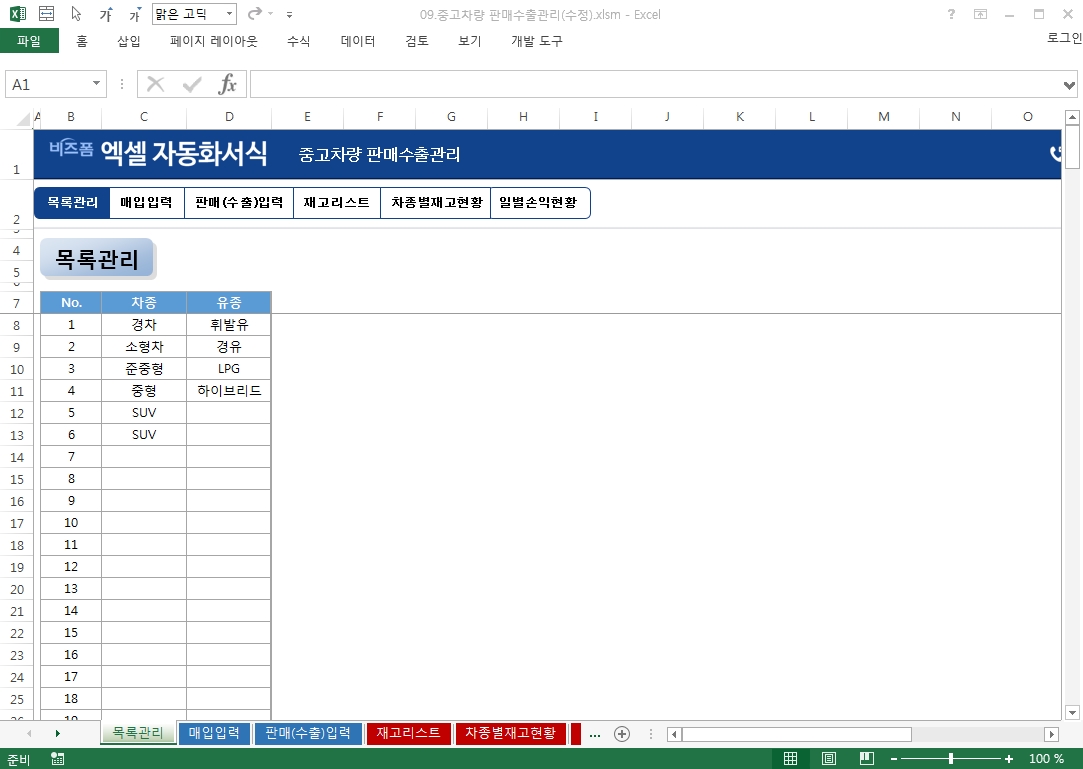Click the 판매(수출)입력 navigation button

(x=239, y=202)
